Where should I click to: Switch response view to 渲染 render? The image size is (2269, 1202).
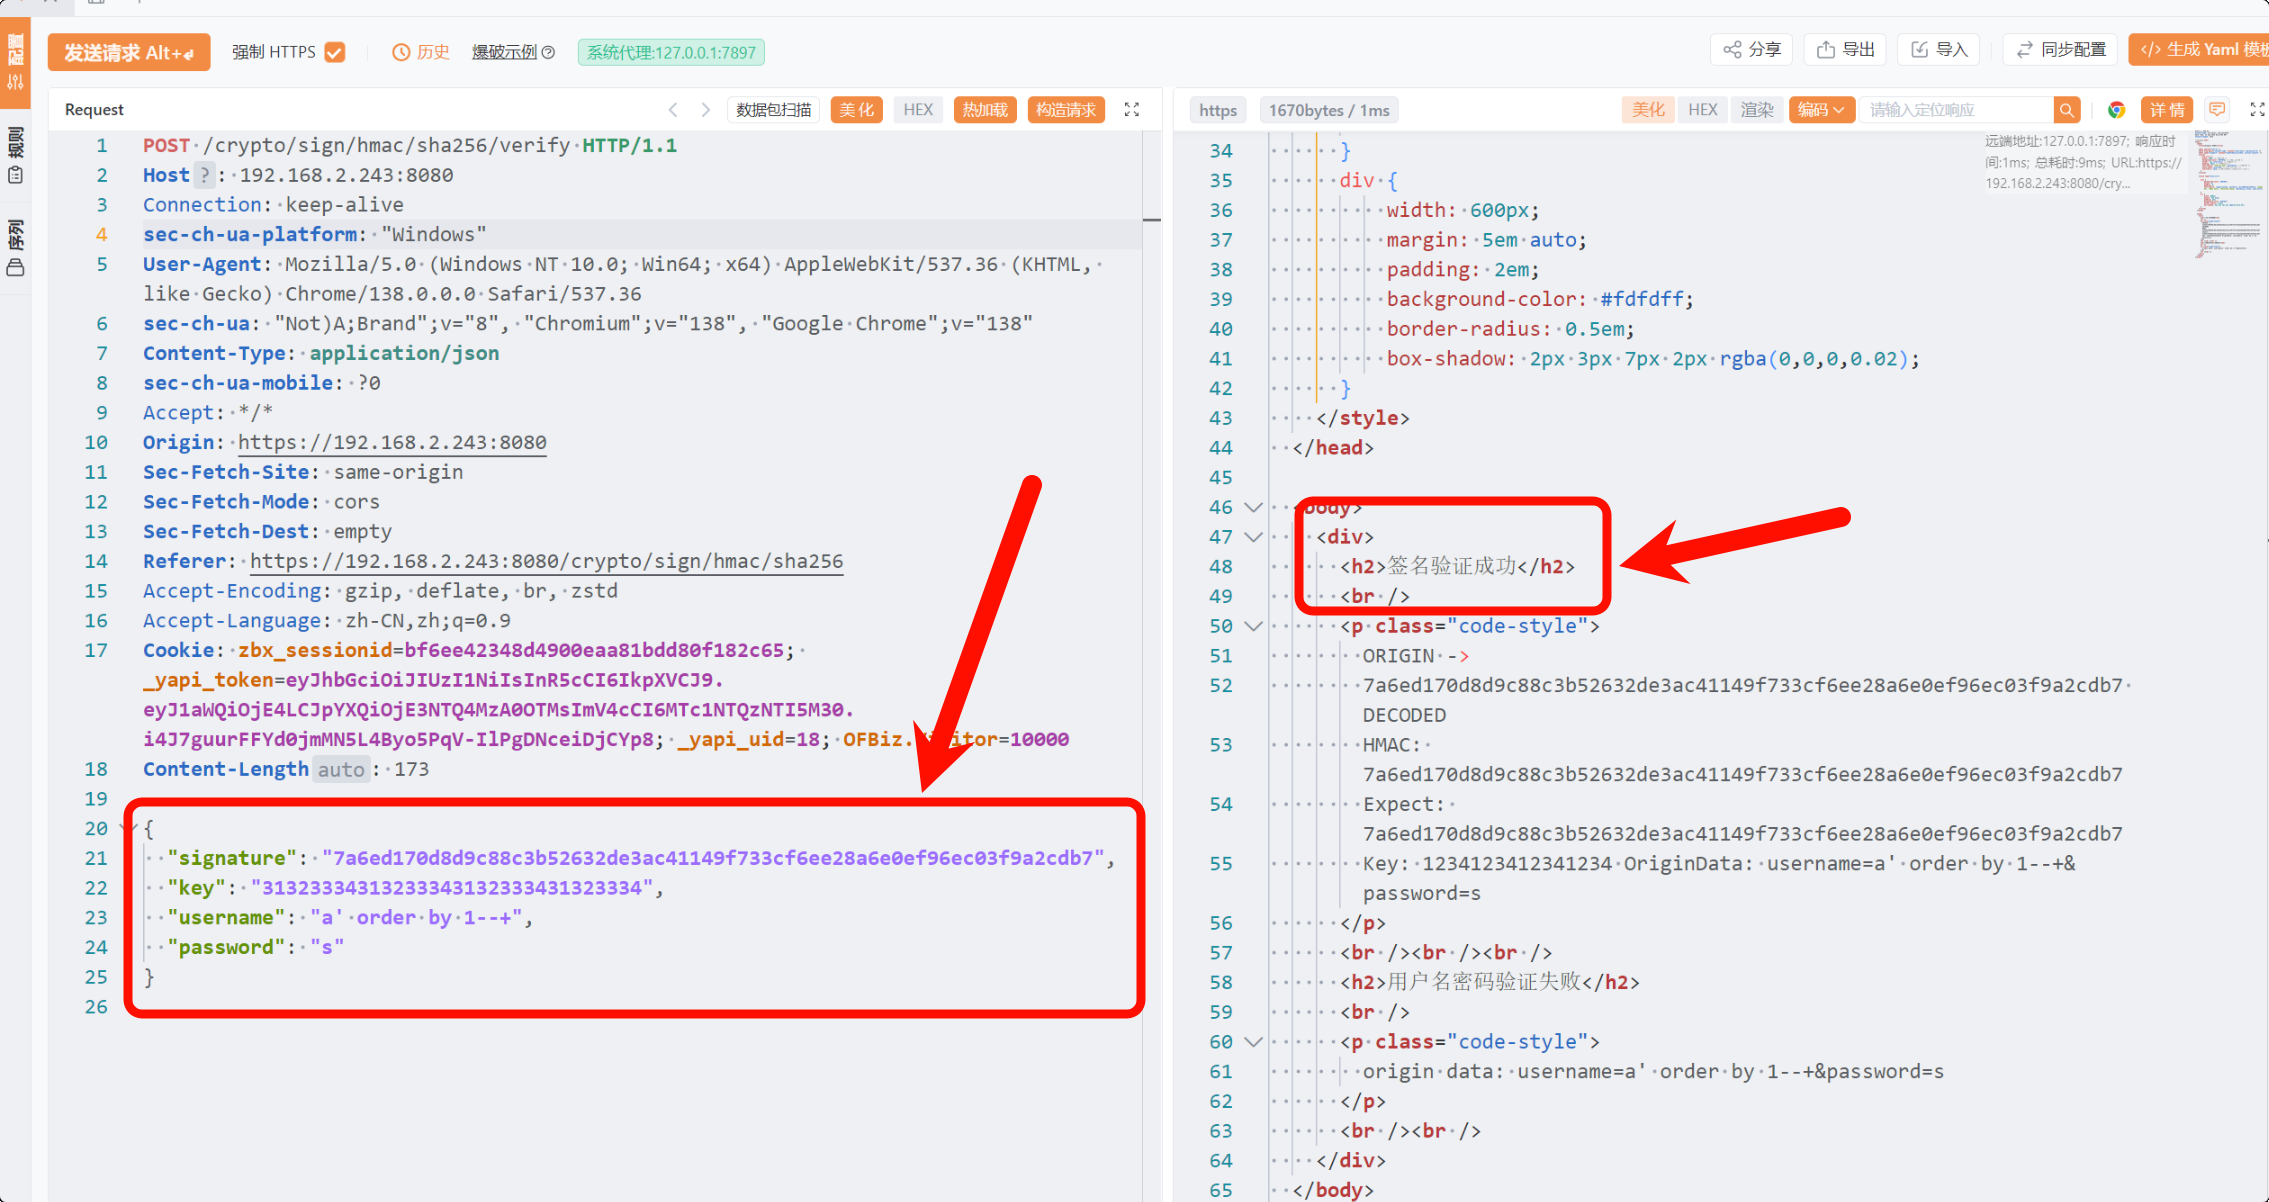point(1757,110)
